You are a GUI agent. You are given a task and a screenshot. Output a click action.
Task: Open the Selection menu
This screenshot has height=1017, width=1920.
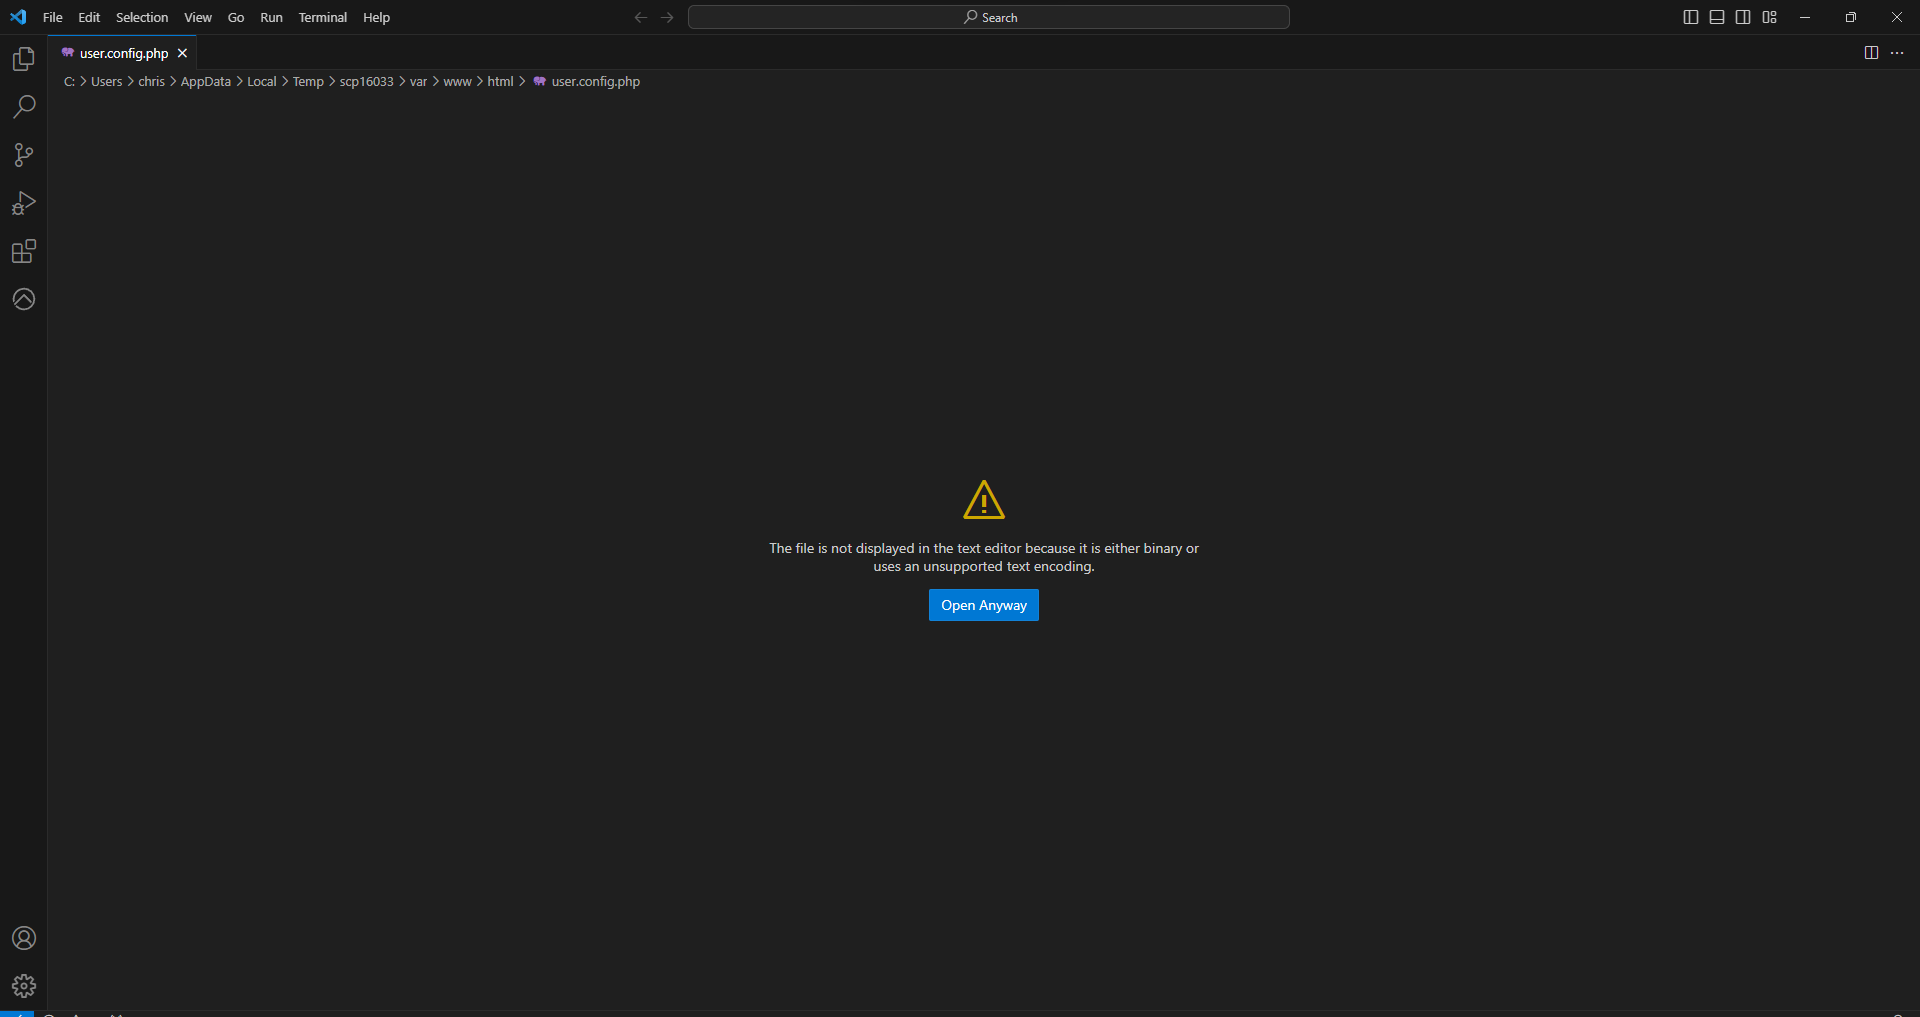tap(142, 17)
